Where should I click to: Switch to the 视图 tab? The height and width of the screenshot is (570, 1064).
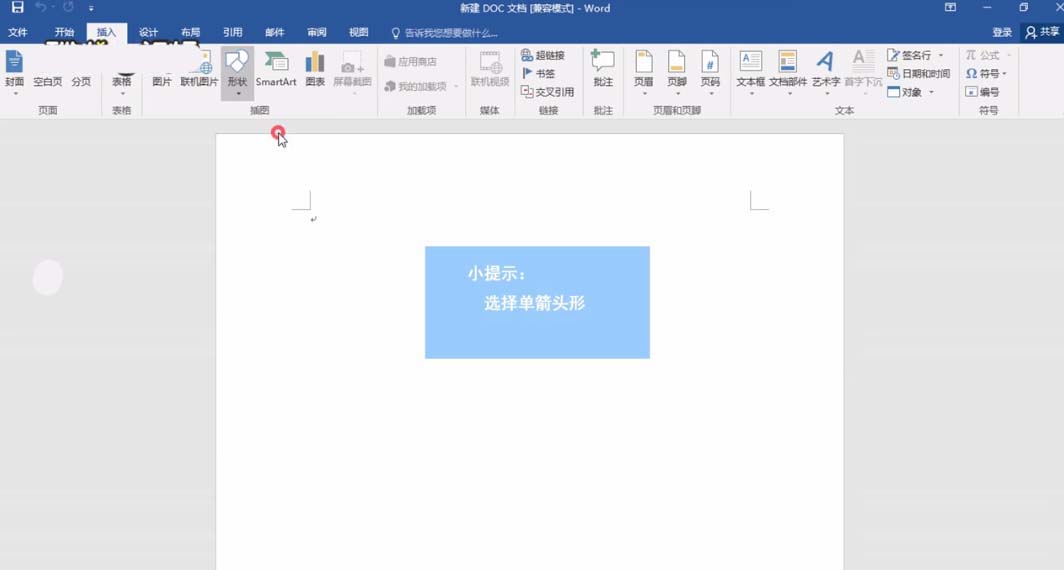pyautogui.click(x=359, y=33)
